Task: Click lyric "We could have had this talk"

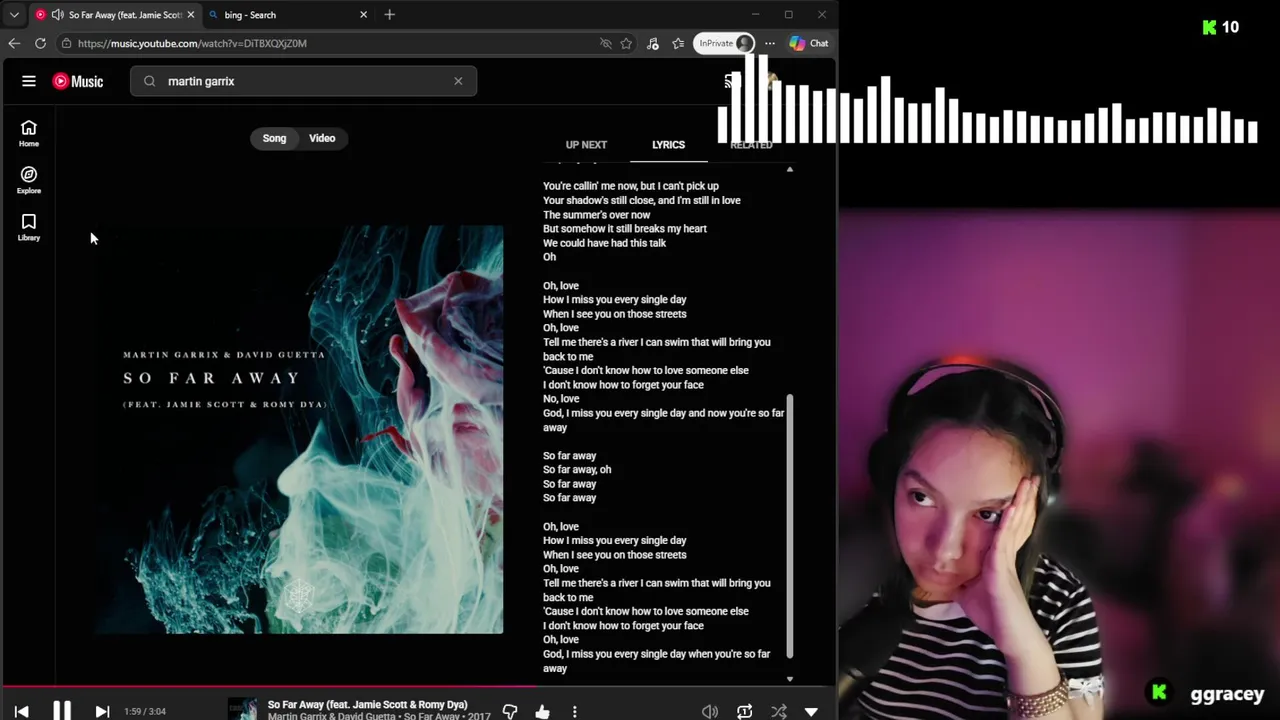Action: 604,243
